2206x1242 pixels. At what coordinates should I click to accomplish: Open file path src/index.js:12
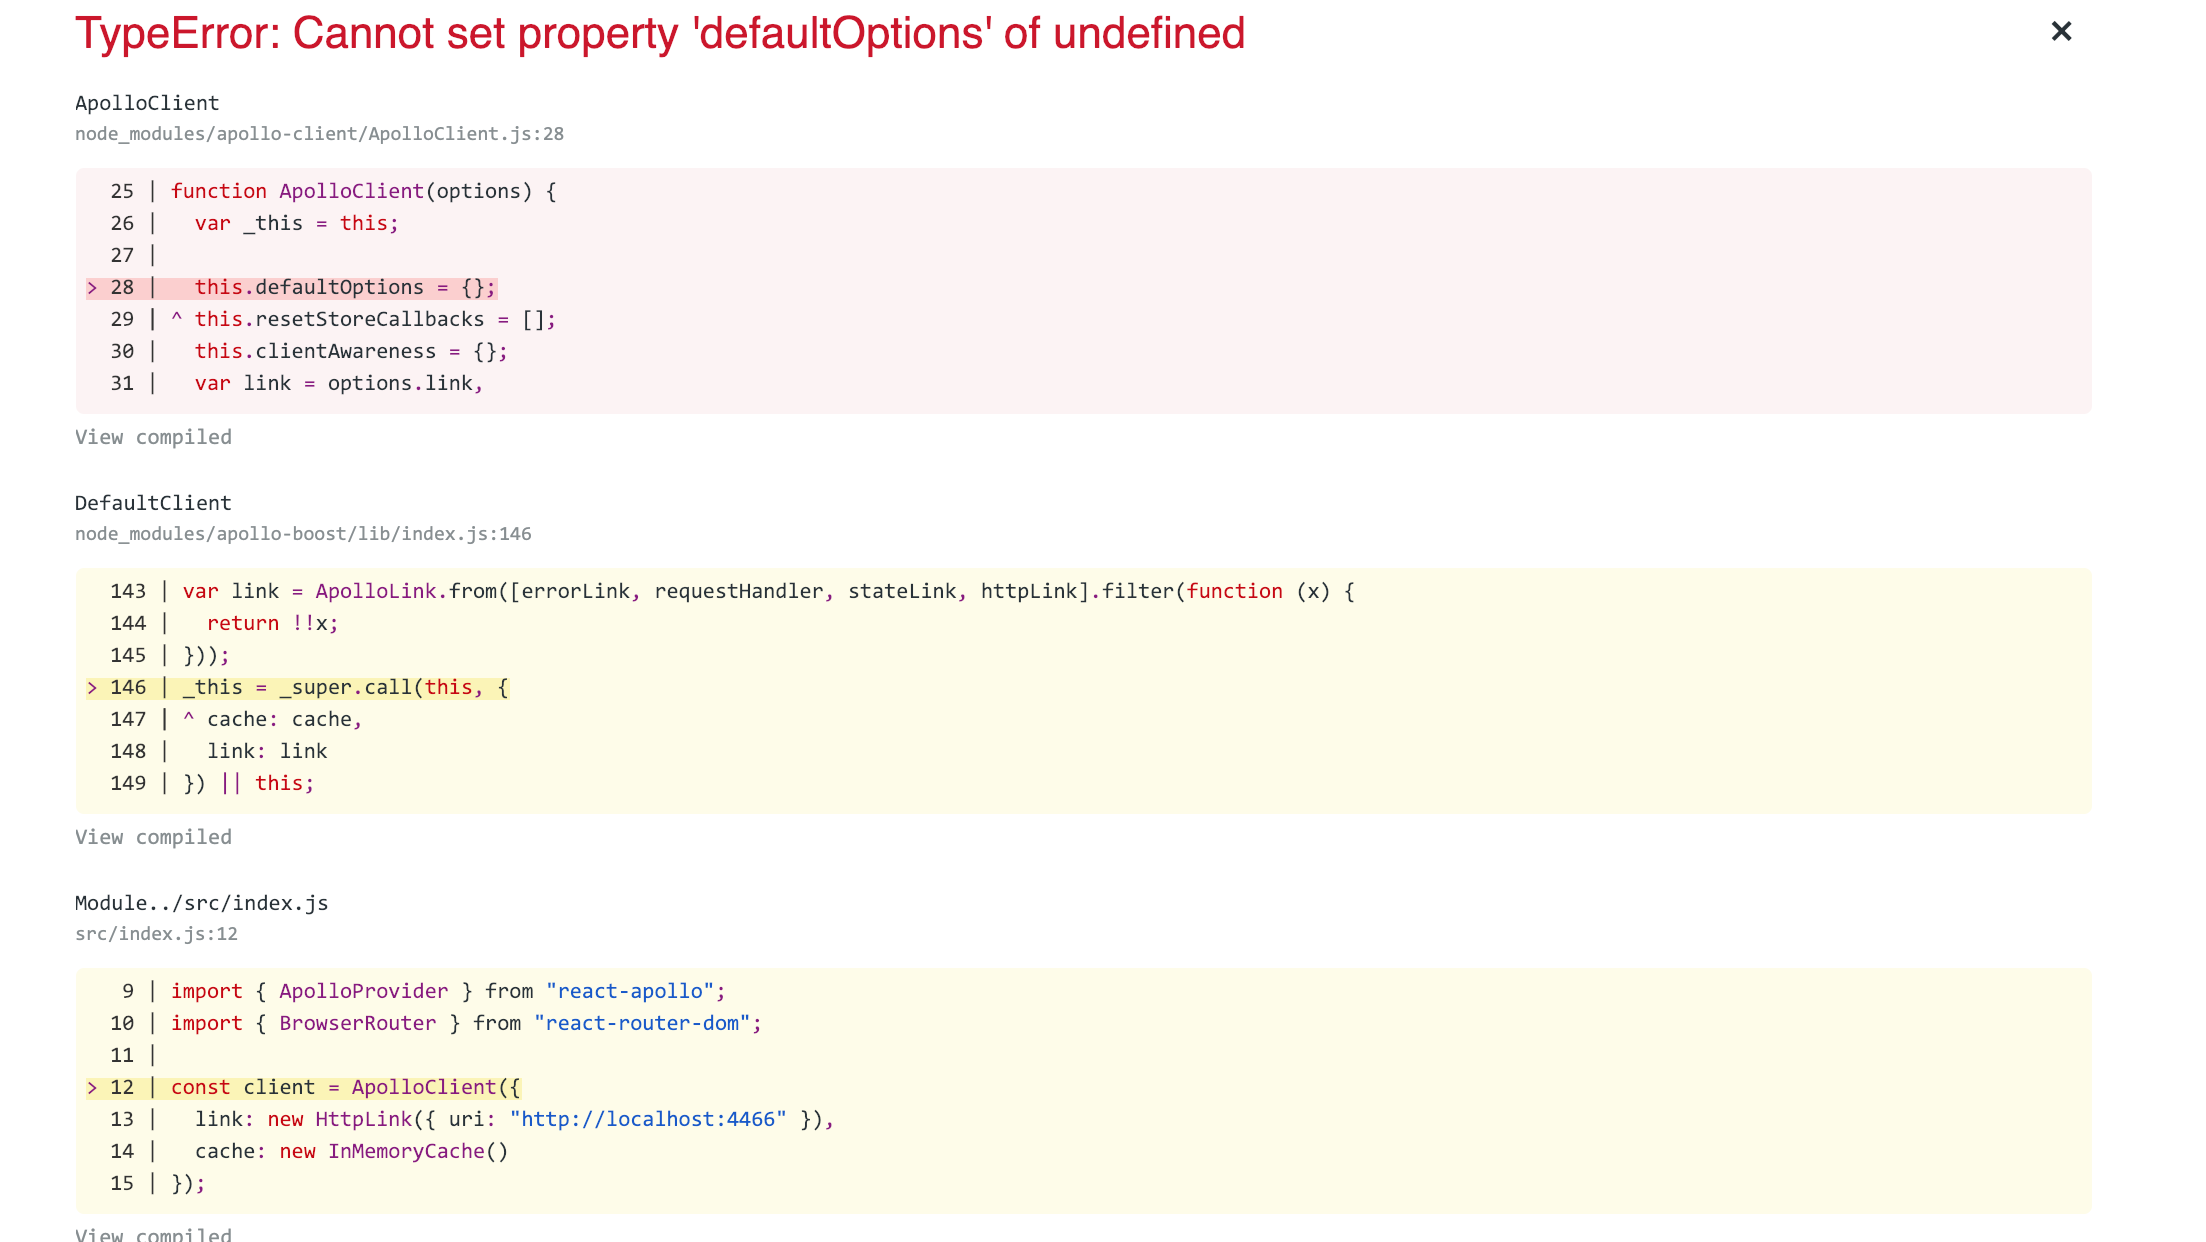[156, 934]
